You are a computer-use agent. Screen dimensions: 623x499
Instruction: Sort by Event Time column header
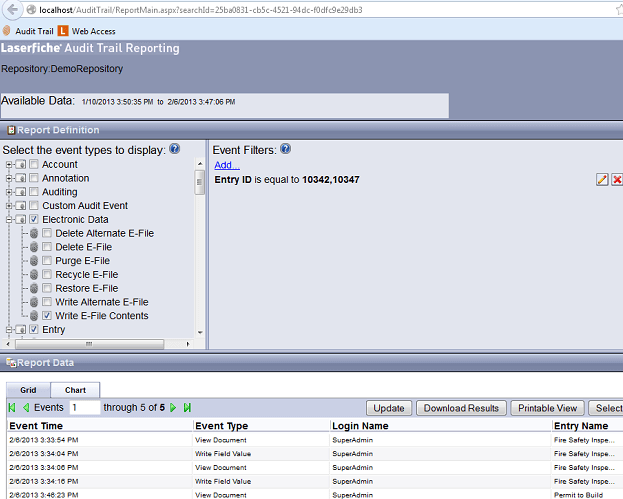point(36,426)
